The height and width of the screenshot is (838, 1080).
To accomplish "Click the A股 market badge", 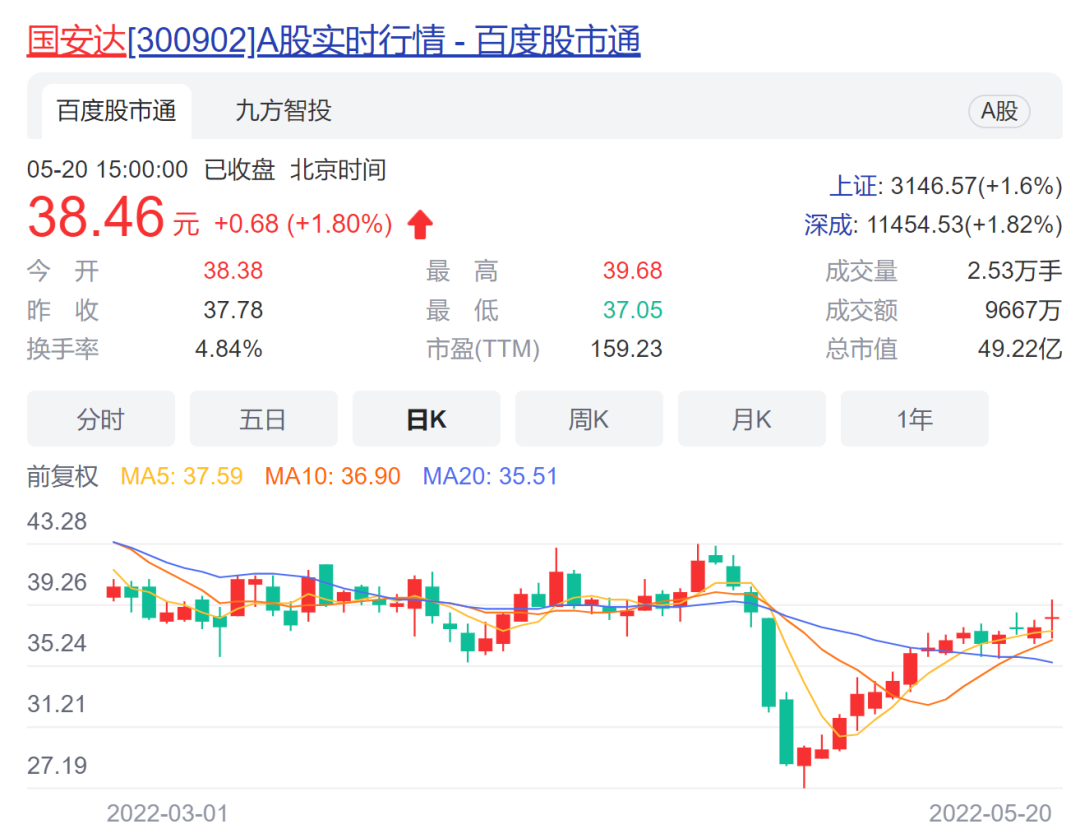I will (998, 111).
